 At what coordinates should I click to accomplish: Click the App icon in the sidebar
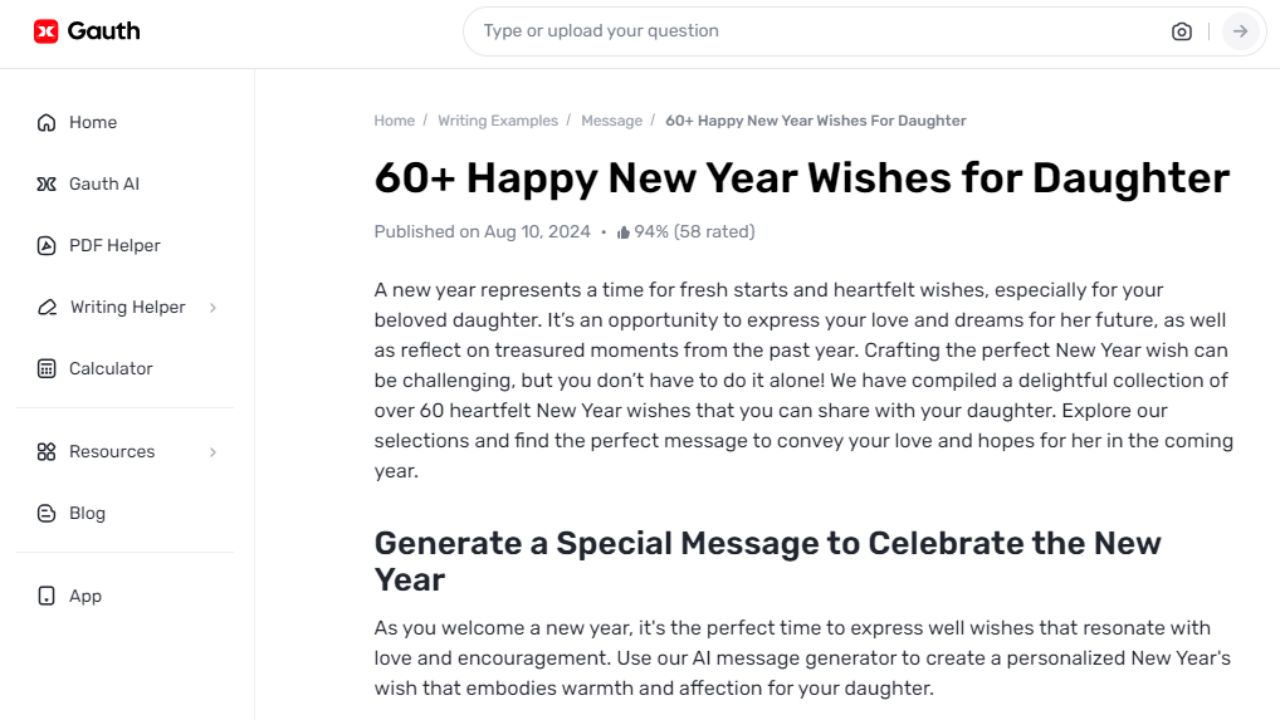[46, 595]
